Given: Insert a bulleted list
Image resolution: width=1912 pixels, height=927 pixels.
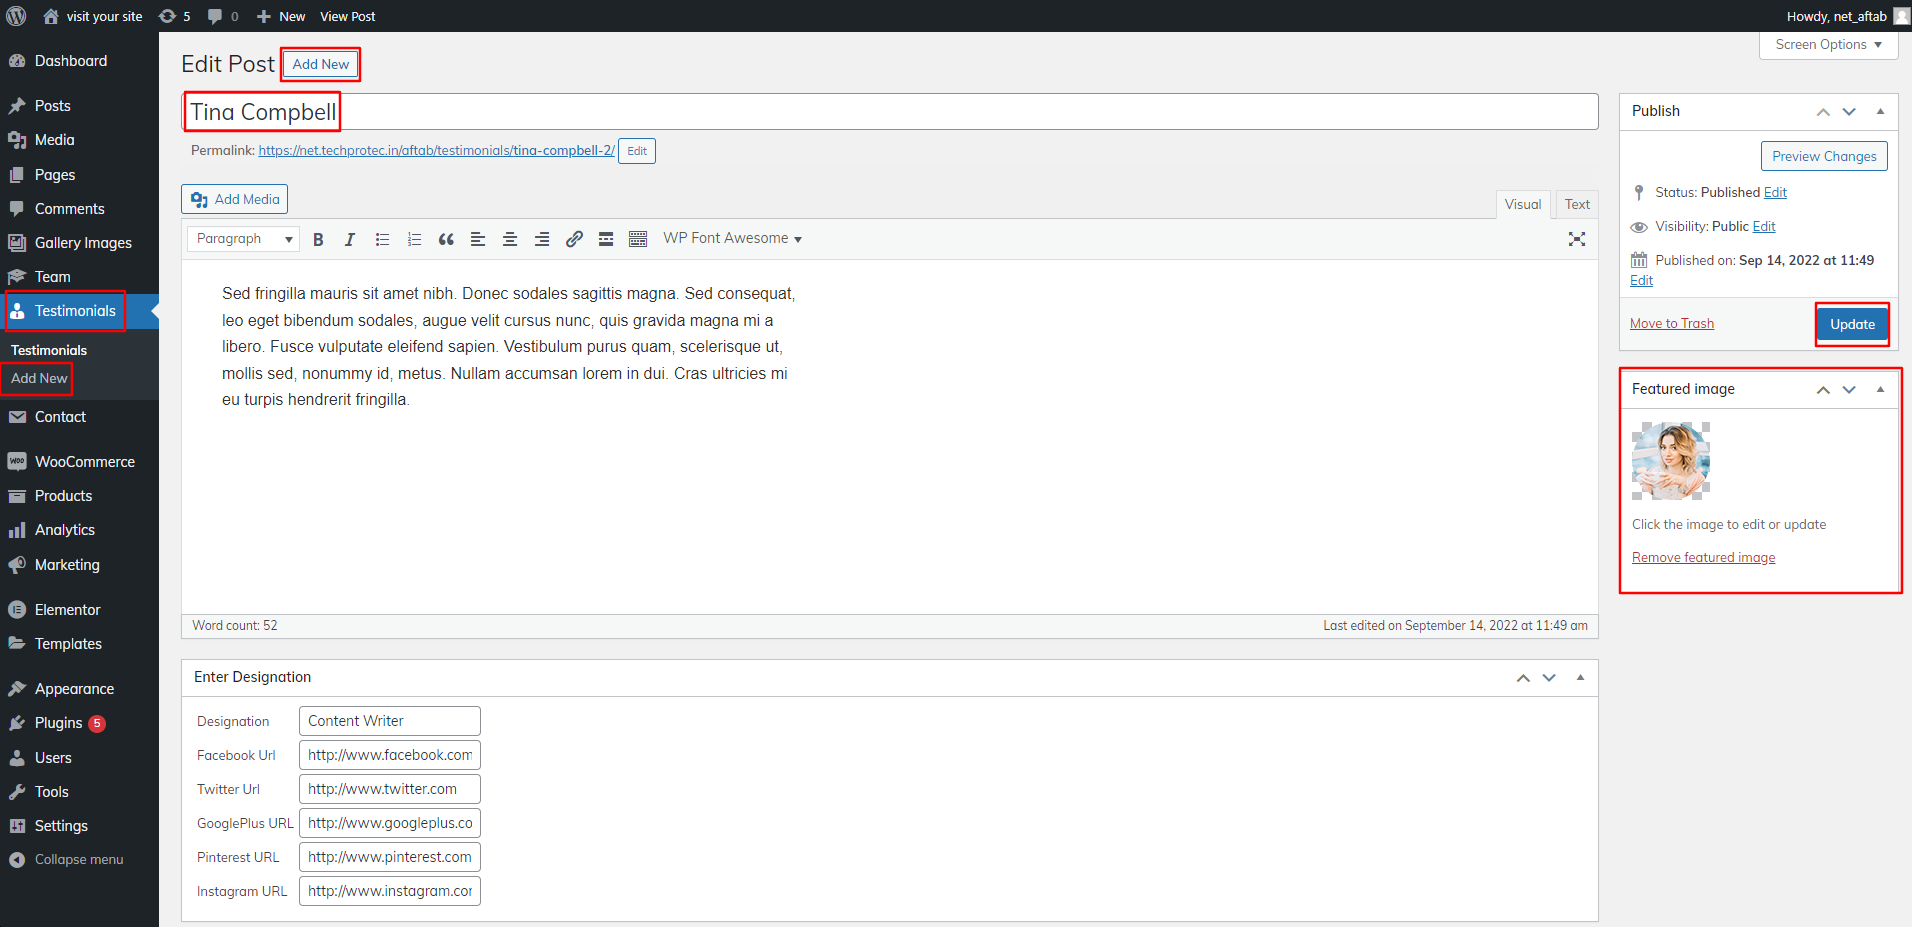Looking at the screenshot, I should 382,239.
